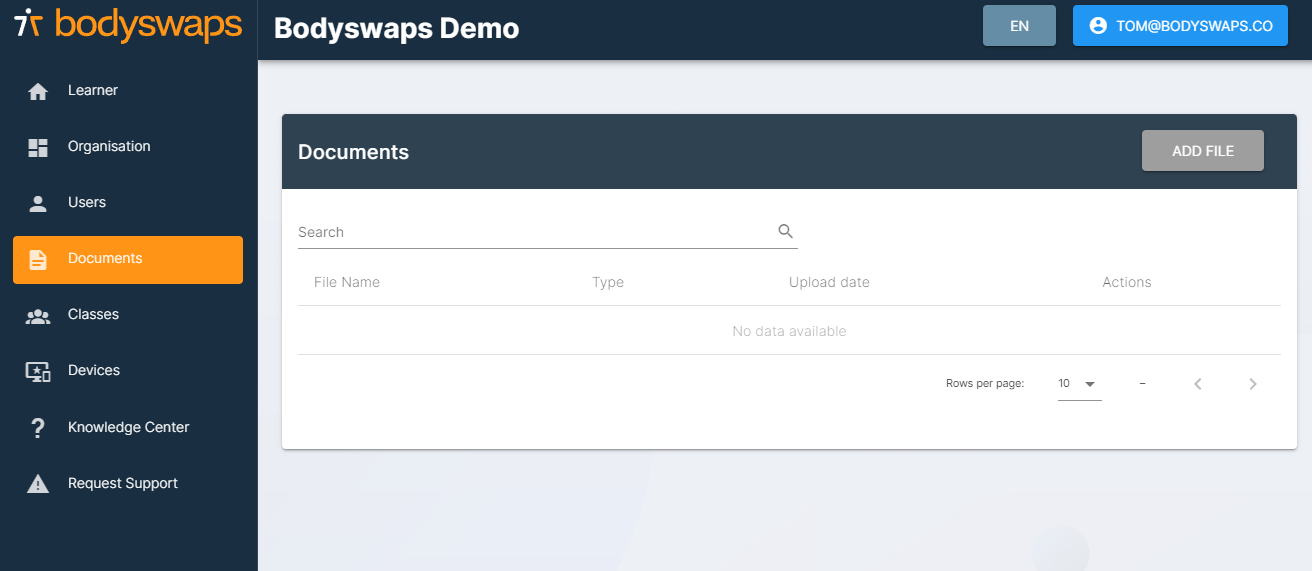Image resolution: width=1312 pixels, height=571 pixels.
Task: Open the Knowledge Center menu item
Action: click(x=128, y=428)
